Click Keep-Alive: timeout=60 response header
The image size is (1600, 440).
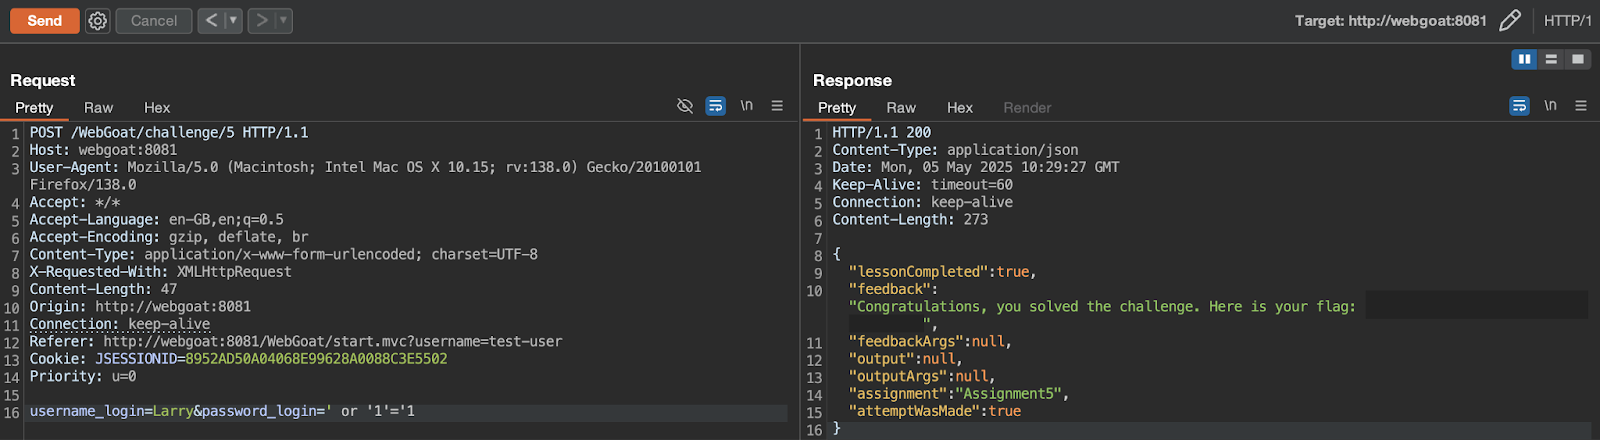922,185
